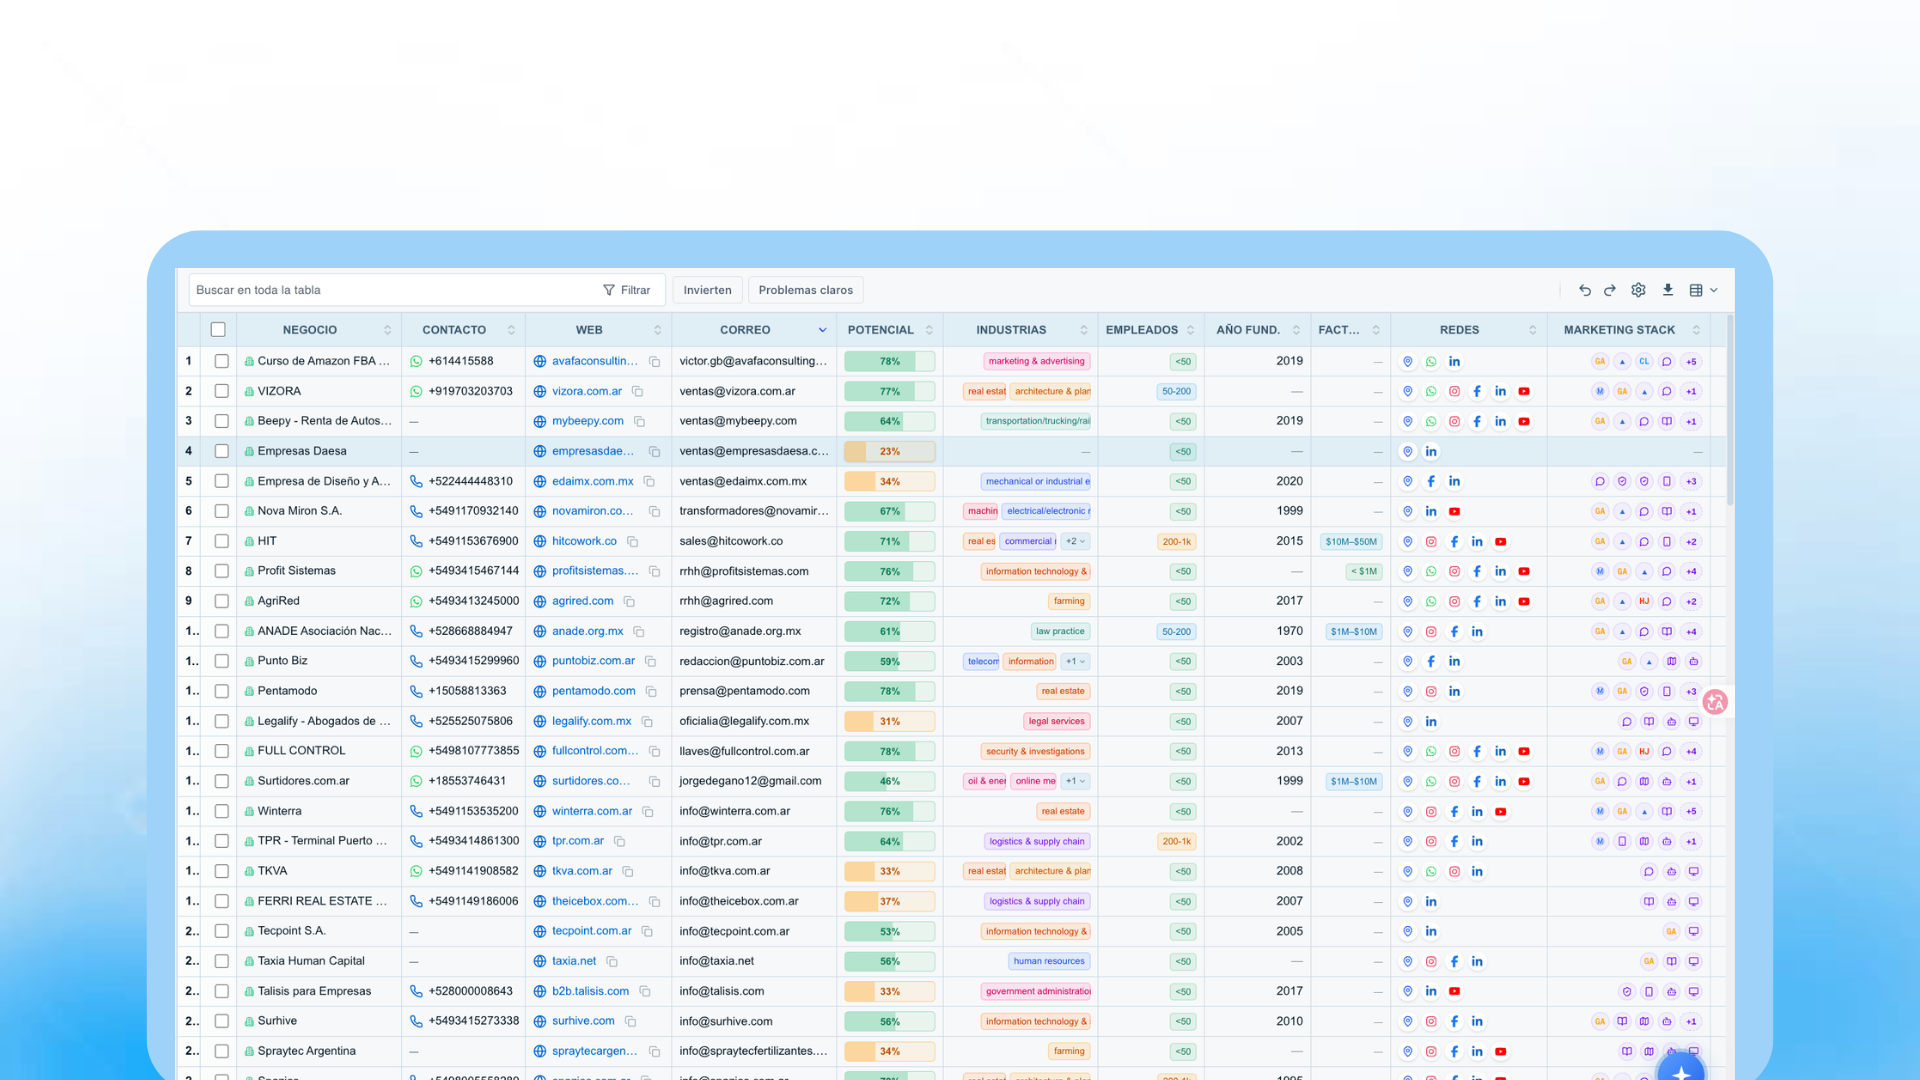Open table settings gear icon
1920x1080 pixels.
tap(1638, 290)
